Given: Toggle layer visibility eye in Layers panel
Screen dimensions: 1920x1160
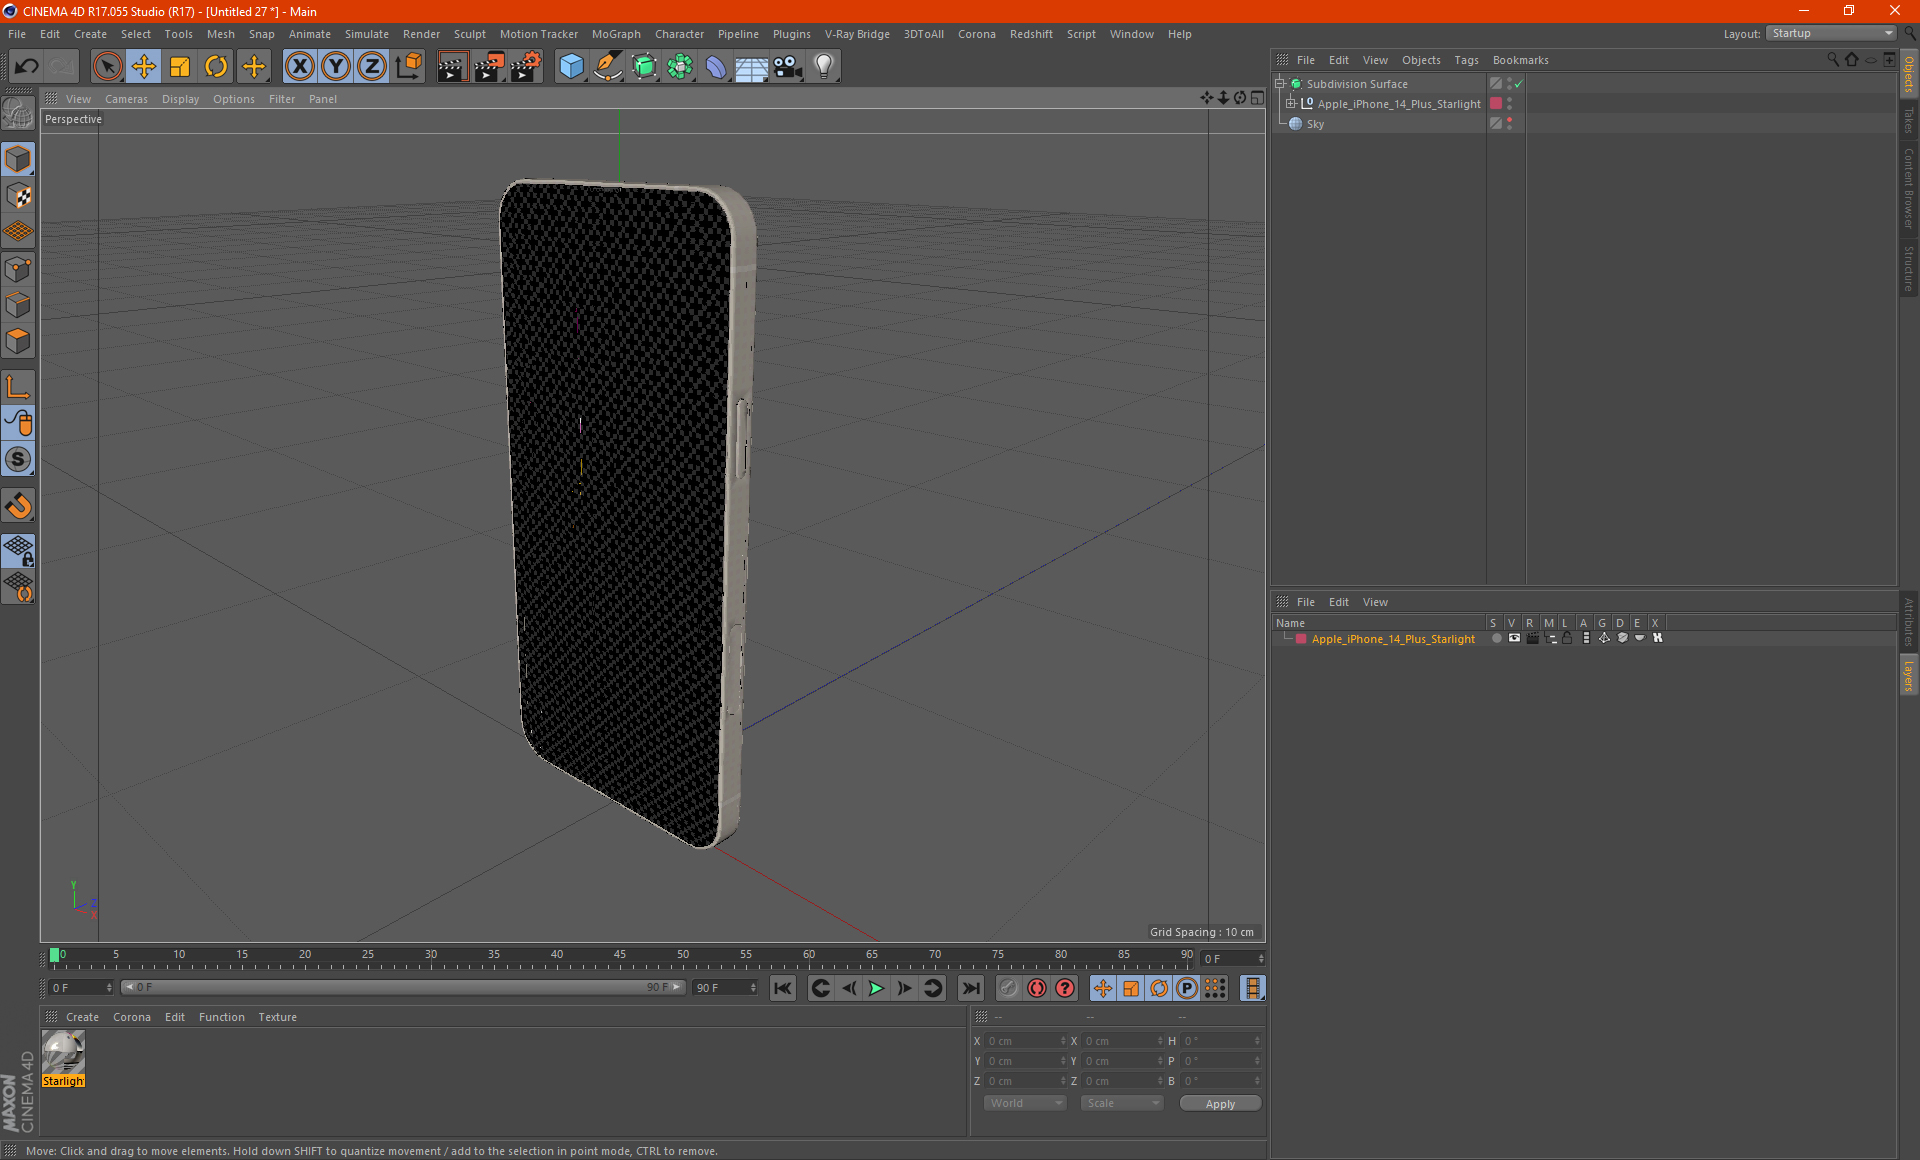Looking at the screenshot, I should pyautogui.click(x=1514, y=638).
